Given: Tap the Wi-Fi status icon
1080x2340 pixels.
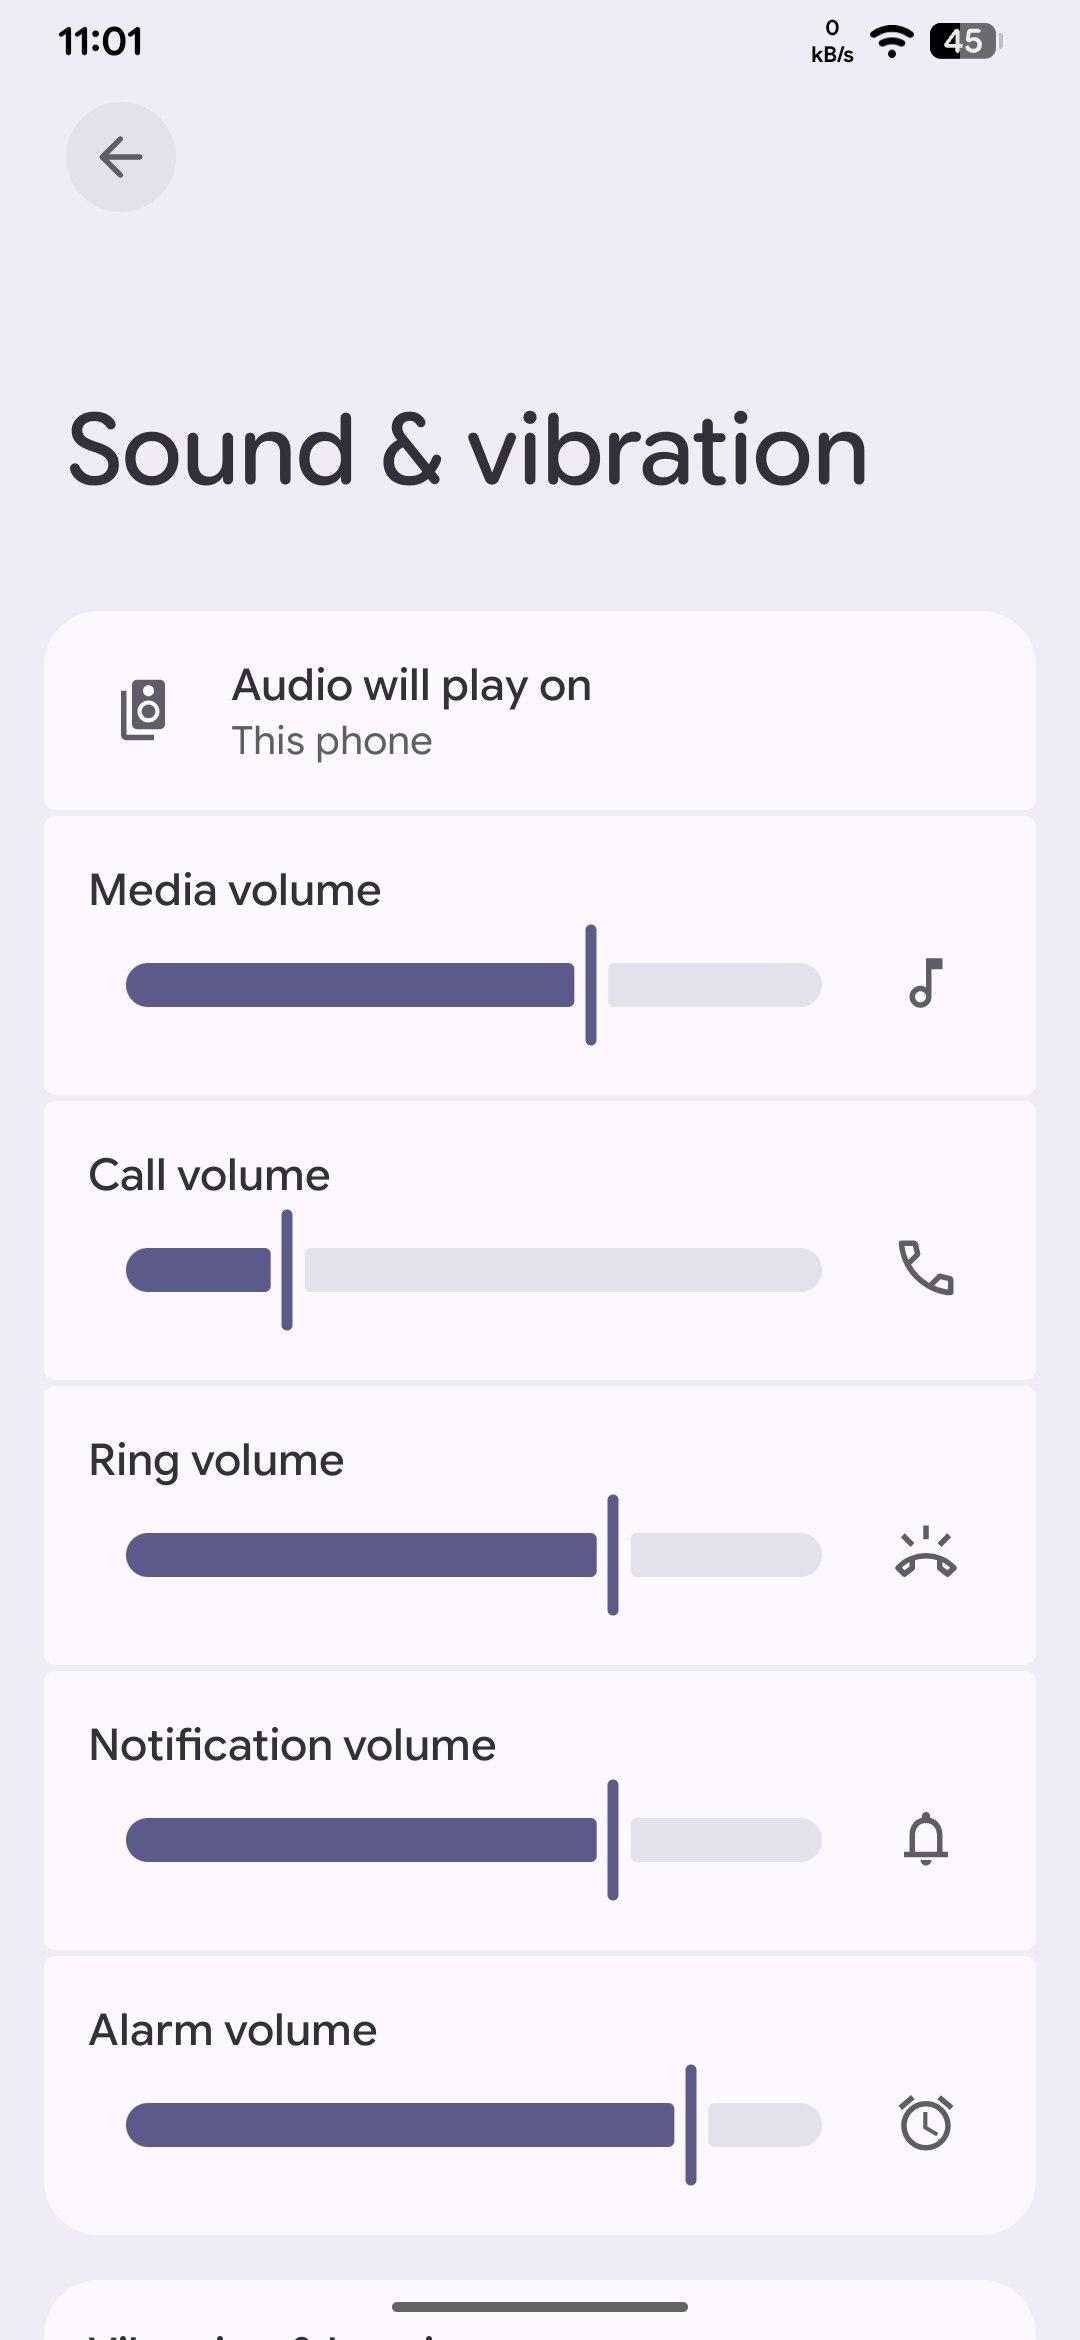Looking at the screenshot, I should [891, 41].
